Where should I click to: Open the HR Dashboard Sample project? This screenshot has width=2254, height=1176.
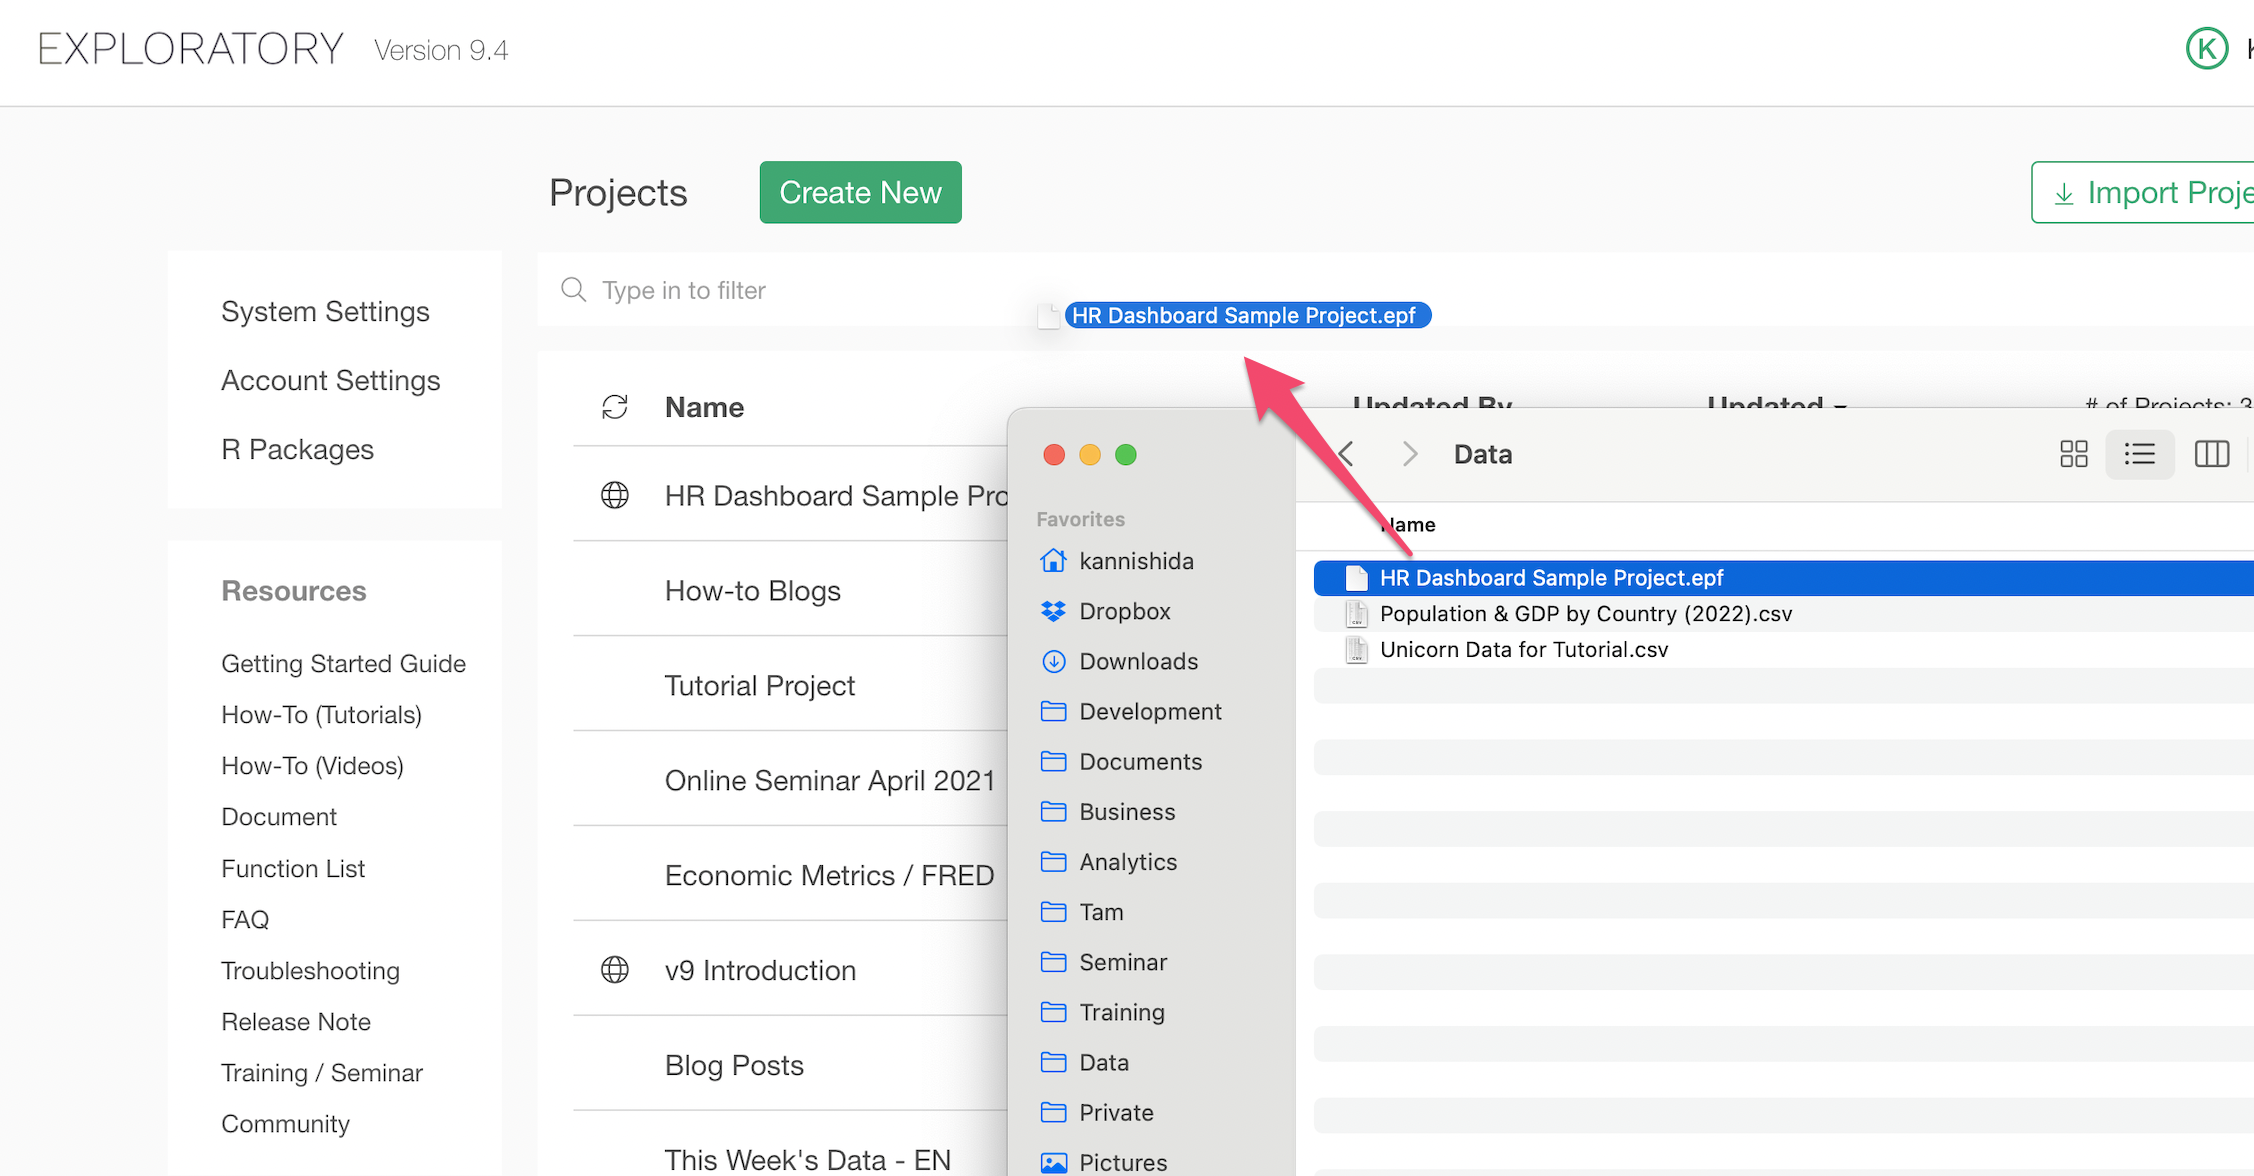836,495
